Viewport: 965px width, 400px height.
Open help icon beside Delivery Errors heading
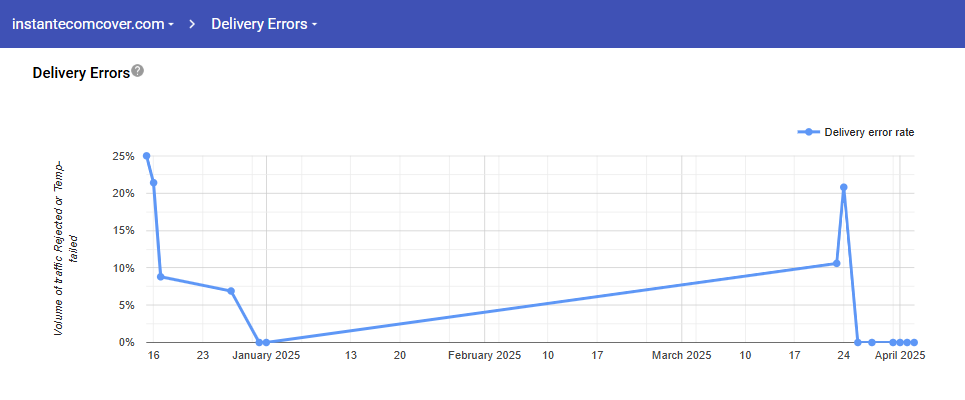pyautogui.click(x=138, y=71)
